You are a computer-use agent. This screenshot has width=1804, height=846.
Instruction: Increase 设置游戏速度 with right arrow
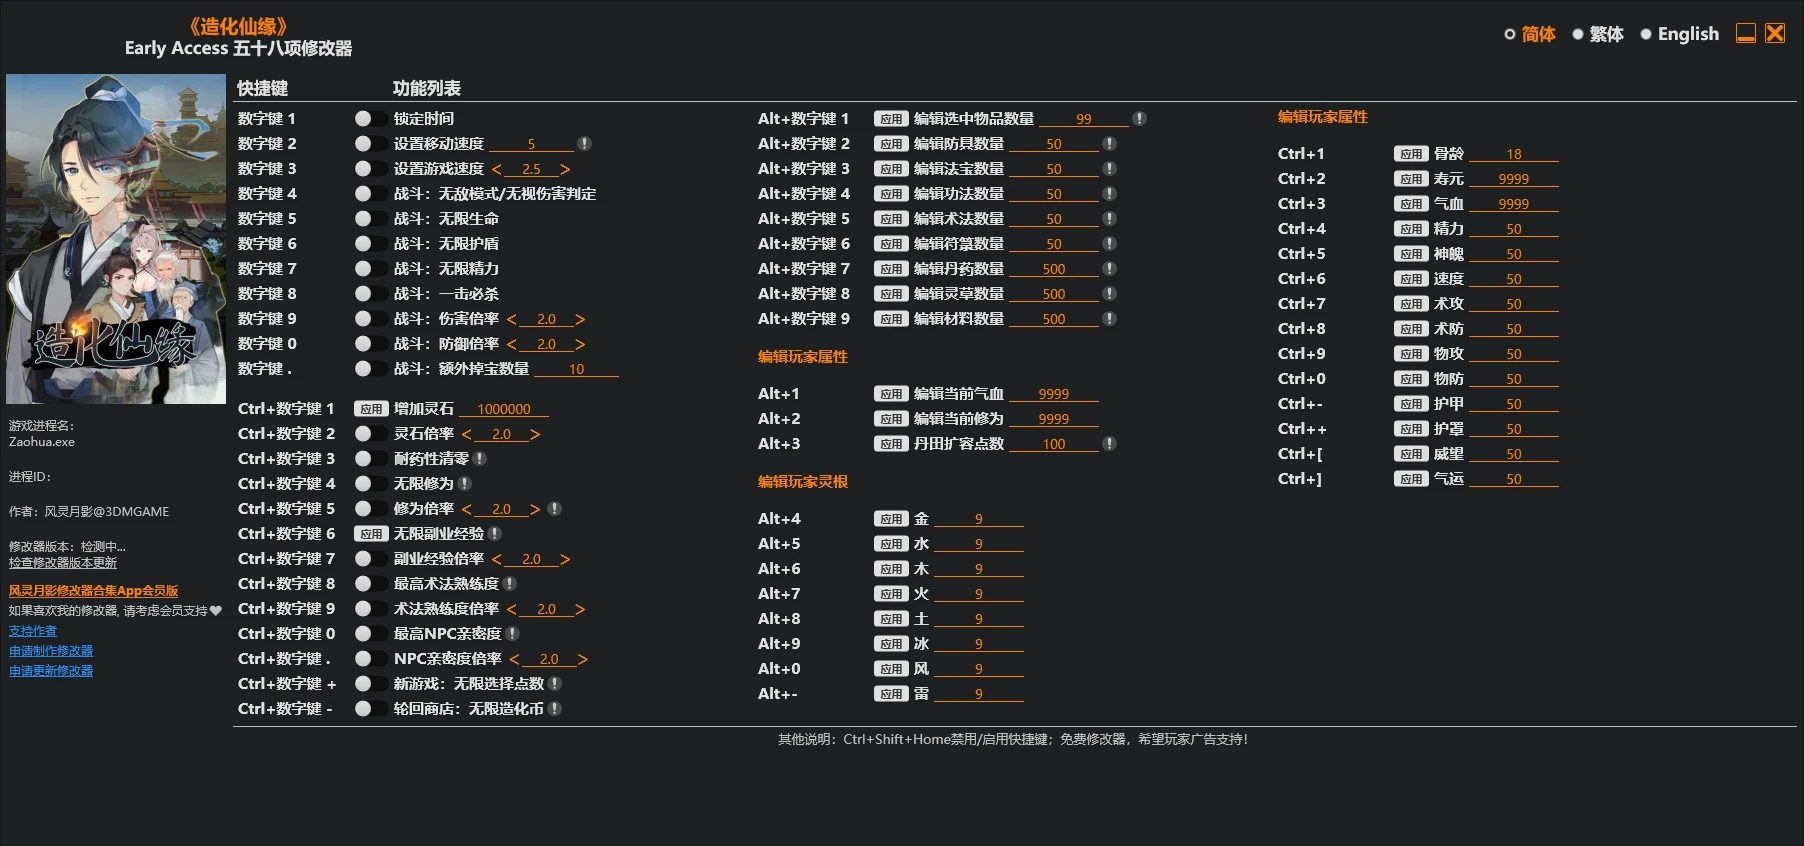[565, 170]
